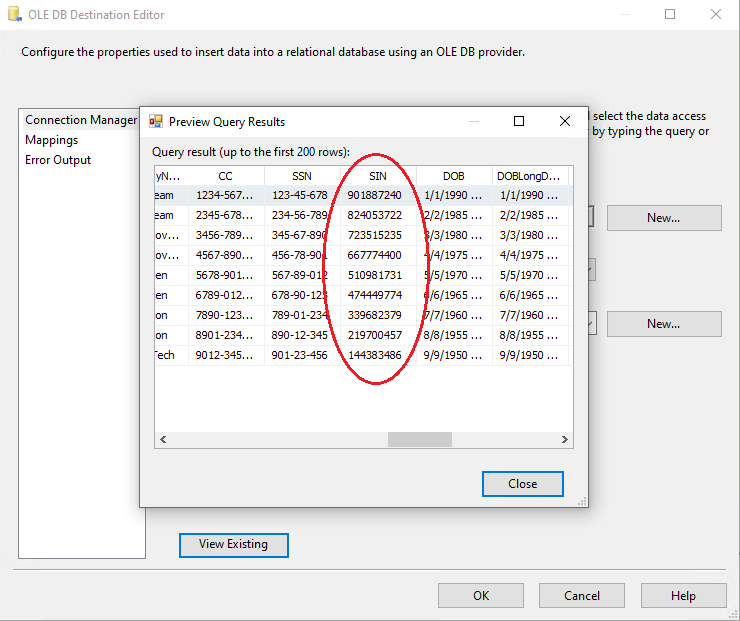Maximize the Preview Query Results dialog
The image size is (740, 621).
pos(519,121)
